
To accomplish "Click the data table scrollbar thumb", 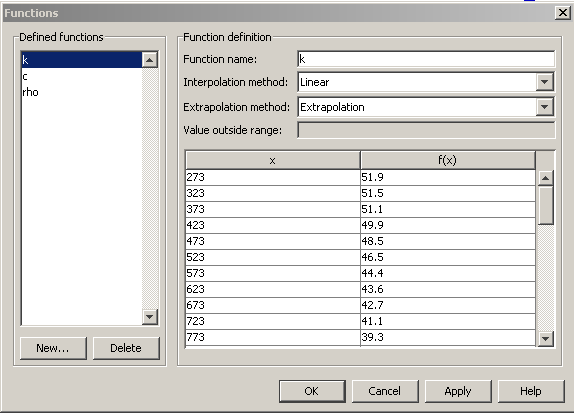I will point(545,205).
